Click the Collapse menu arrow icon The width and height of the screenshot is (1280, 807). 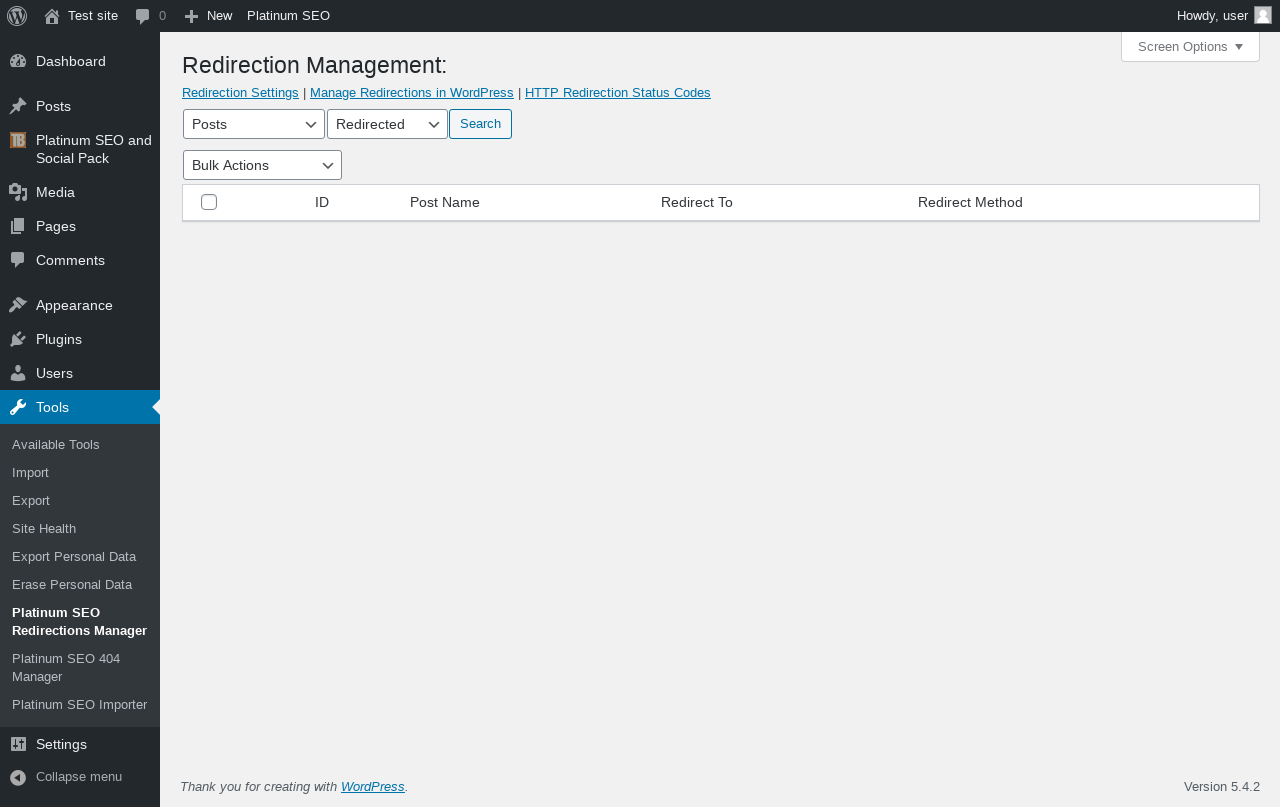coord(18,777)
